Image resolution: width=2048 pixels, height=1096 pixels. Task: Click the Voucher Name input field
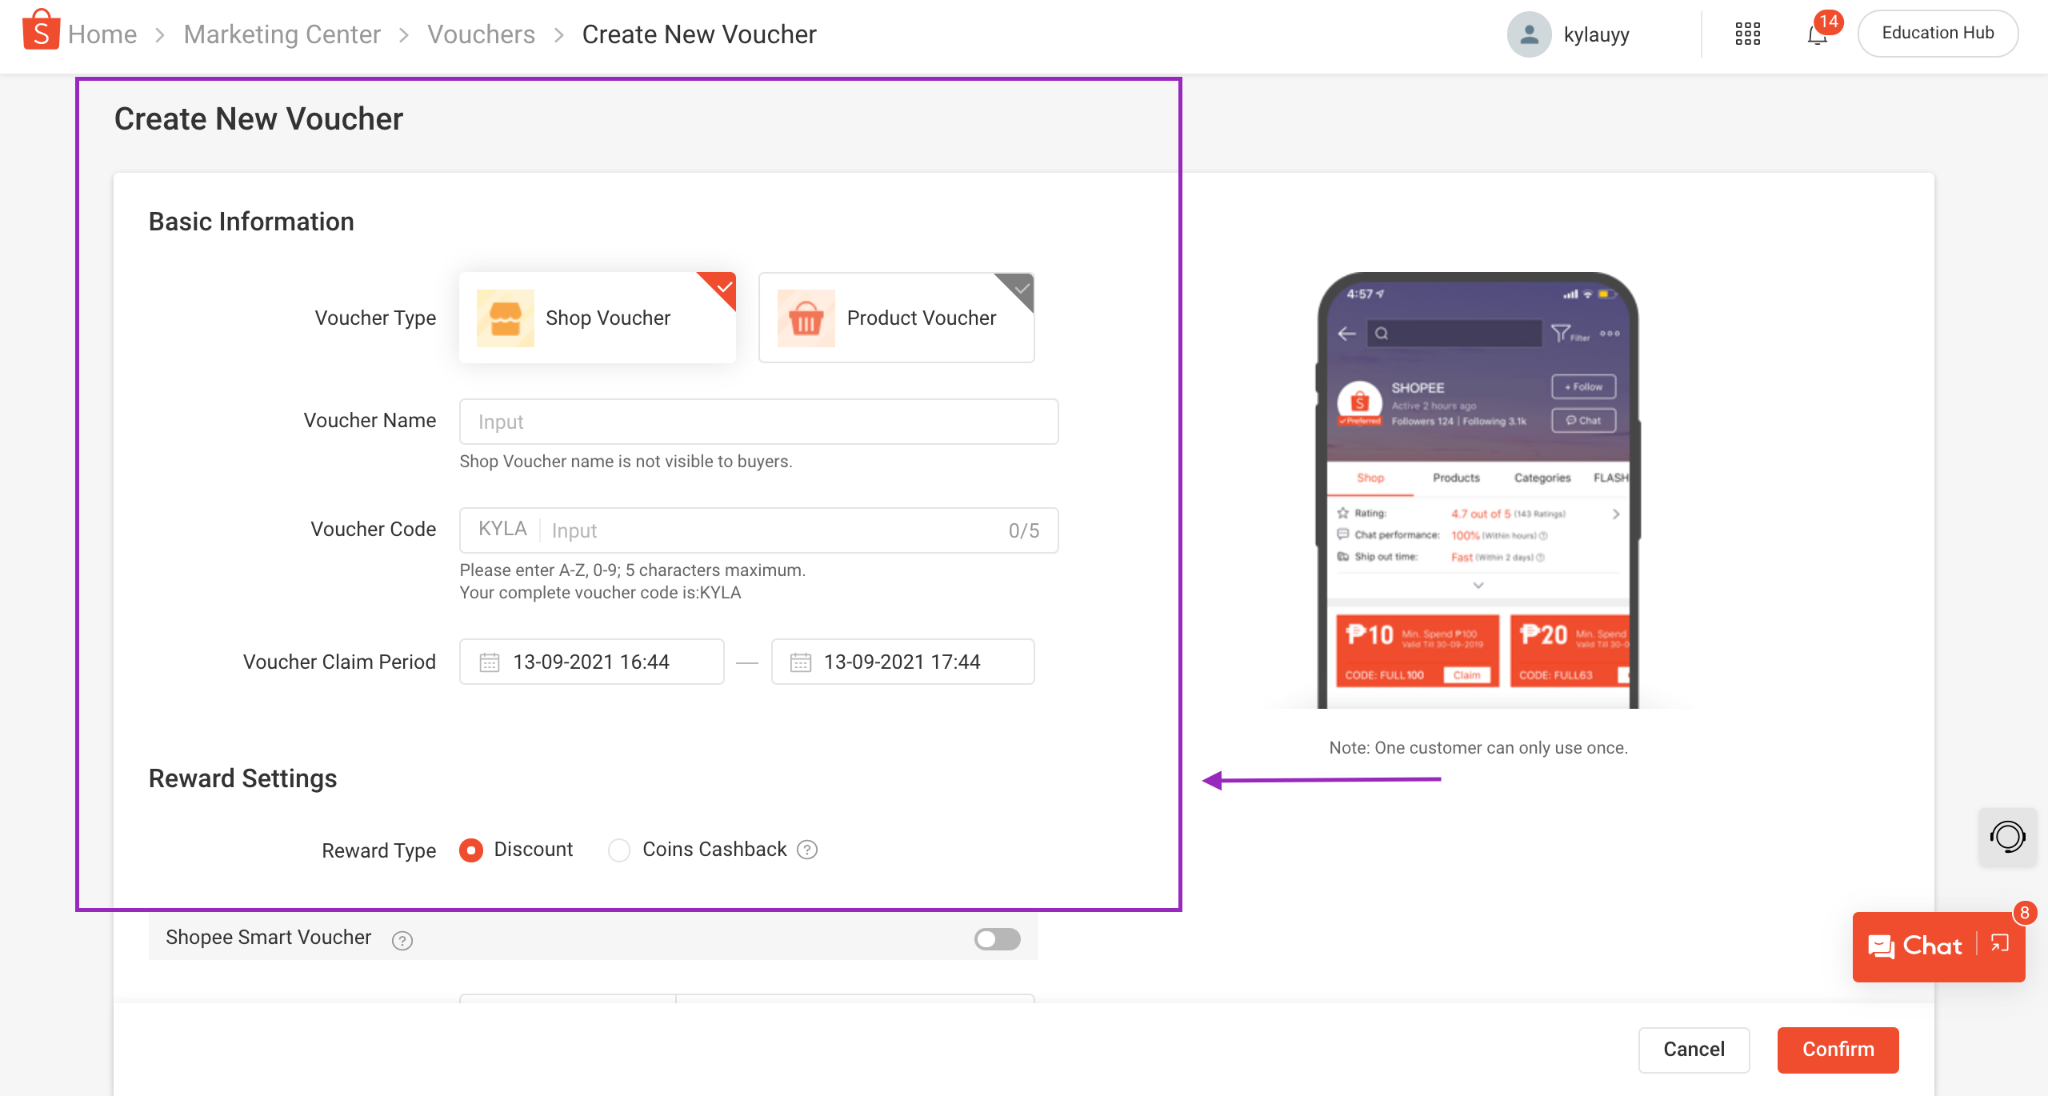pos(759,422)
